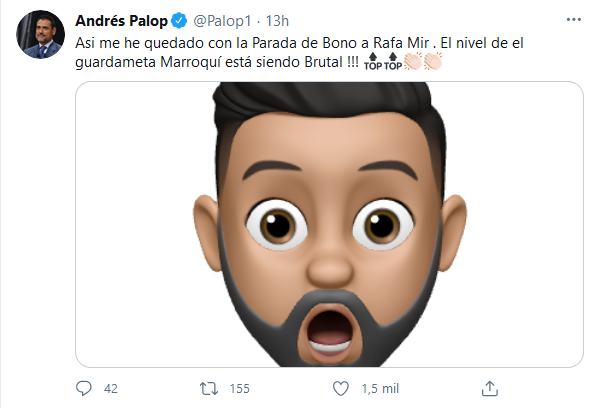Open the share upload icon

coord(490,389)
